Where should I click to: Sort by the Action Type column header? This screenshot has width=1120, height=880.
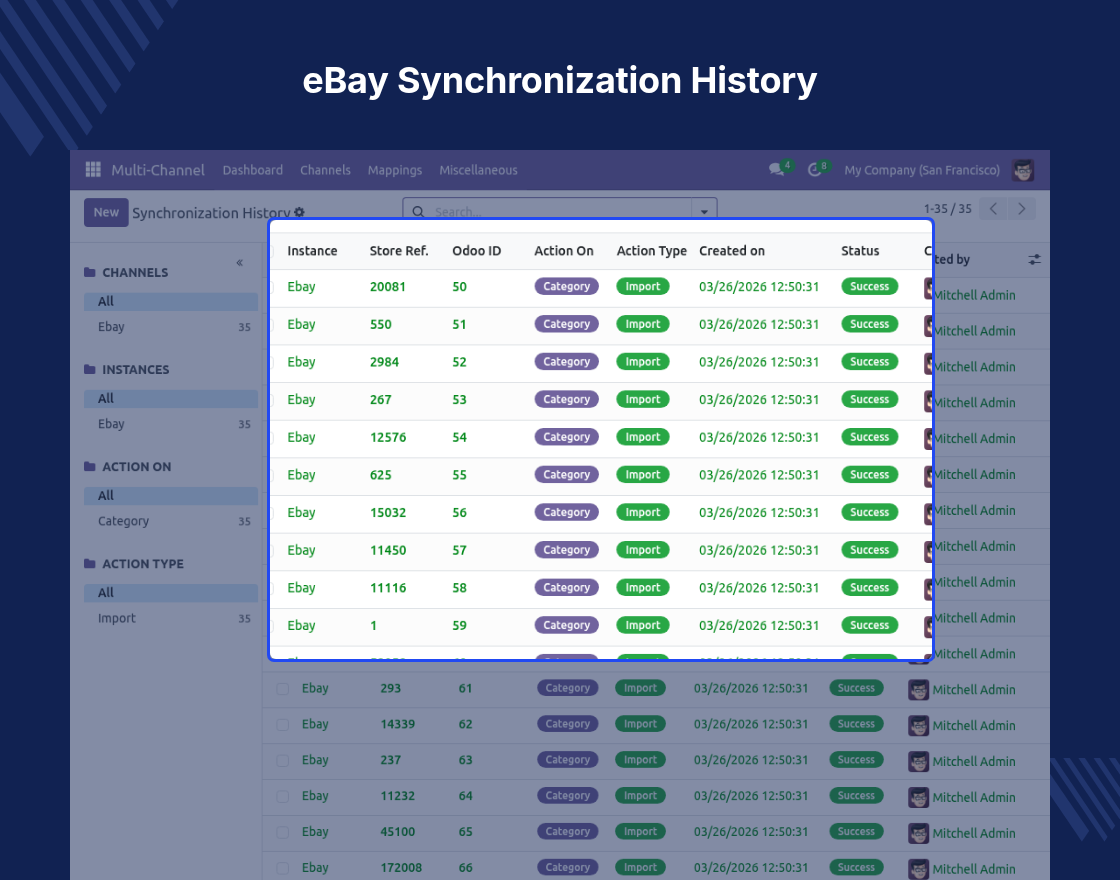click(x=651, y=251)
